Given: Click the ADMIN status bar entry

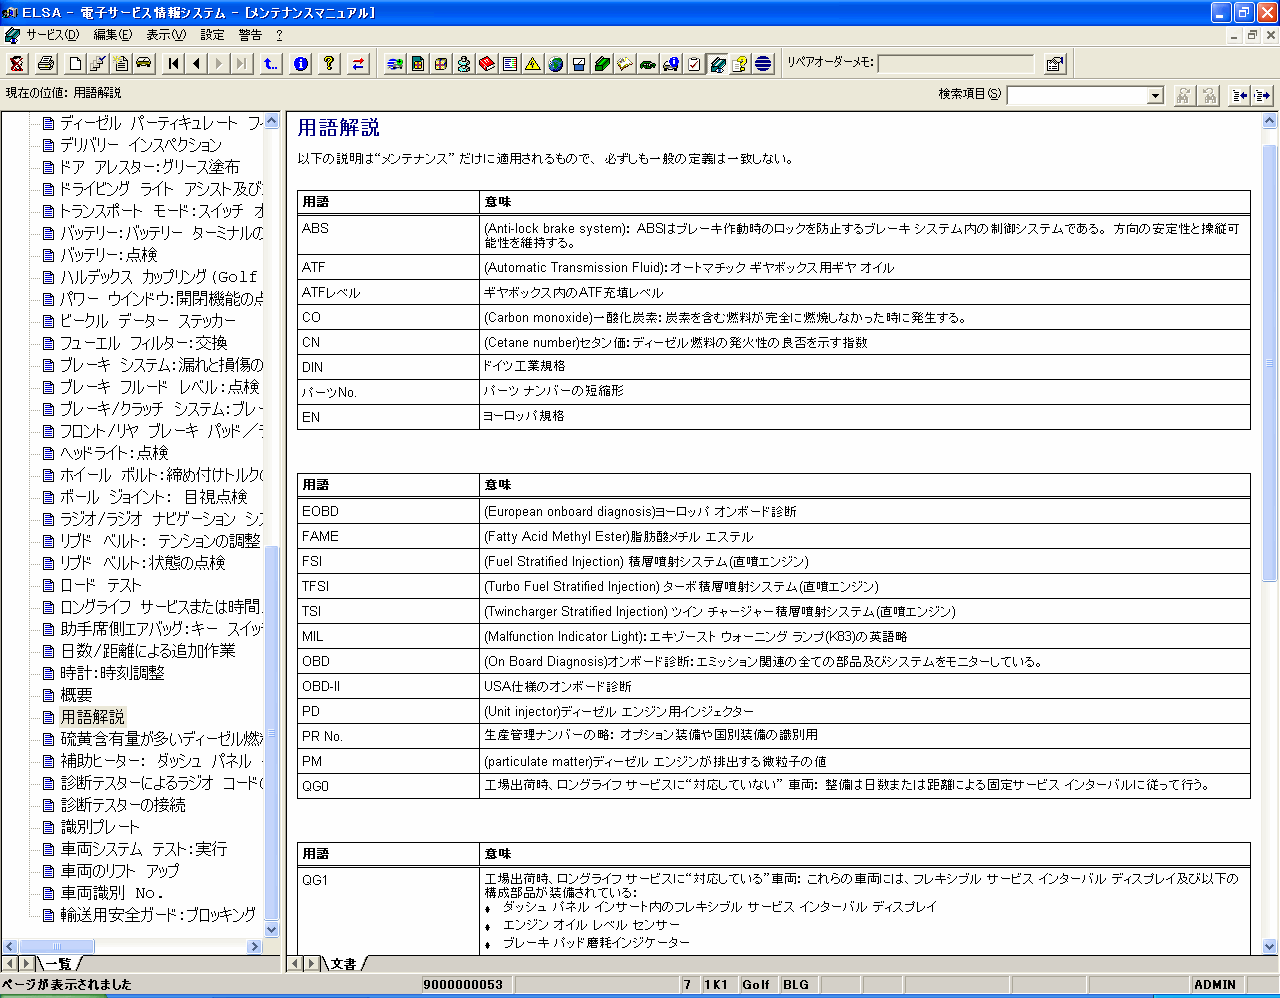Looking at the screenshot, I should [x=1215, y=985].
